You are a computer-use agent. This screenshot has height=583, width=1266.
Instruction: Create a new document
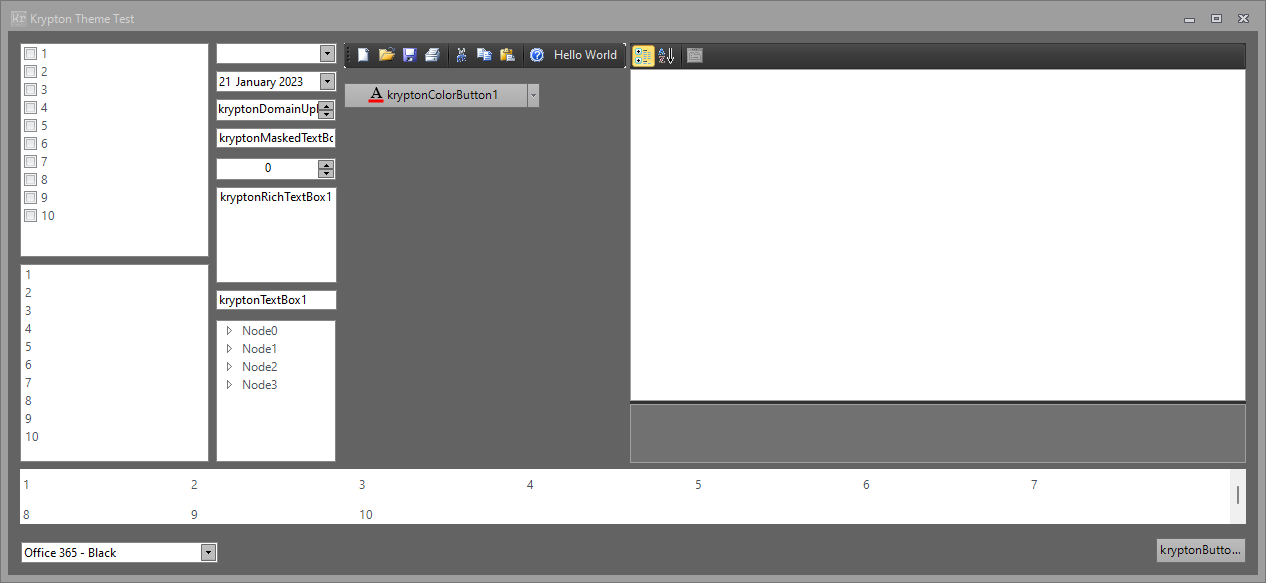pyautogui.click(x=362, y=55)
